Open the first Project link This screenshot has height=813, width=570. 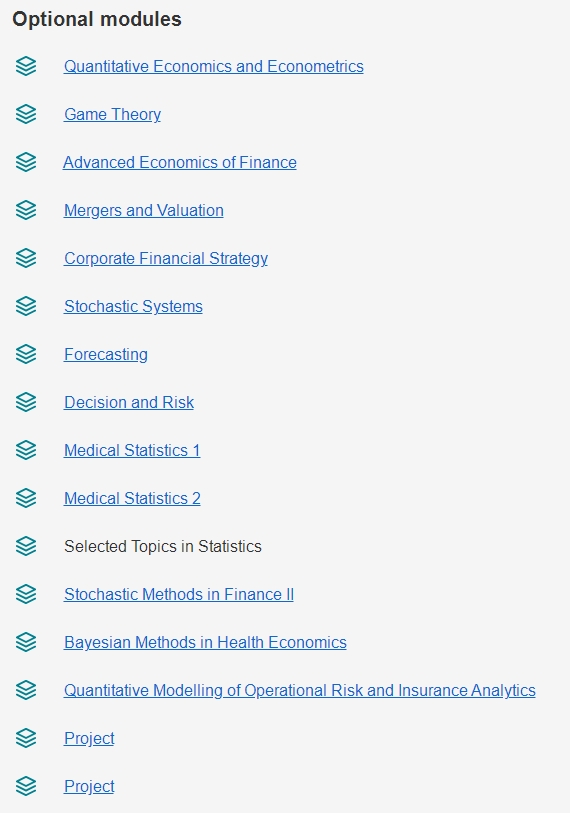coord(89,738)
